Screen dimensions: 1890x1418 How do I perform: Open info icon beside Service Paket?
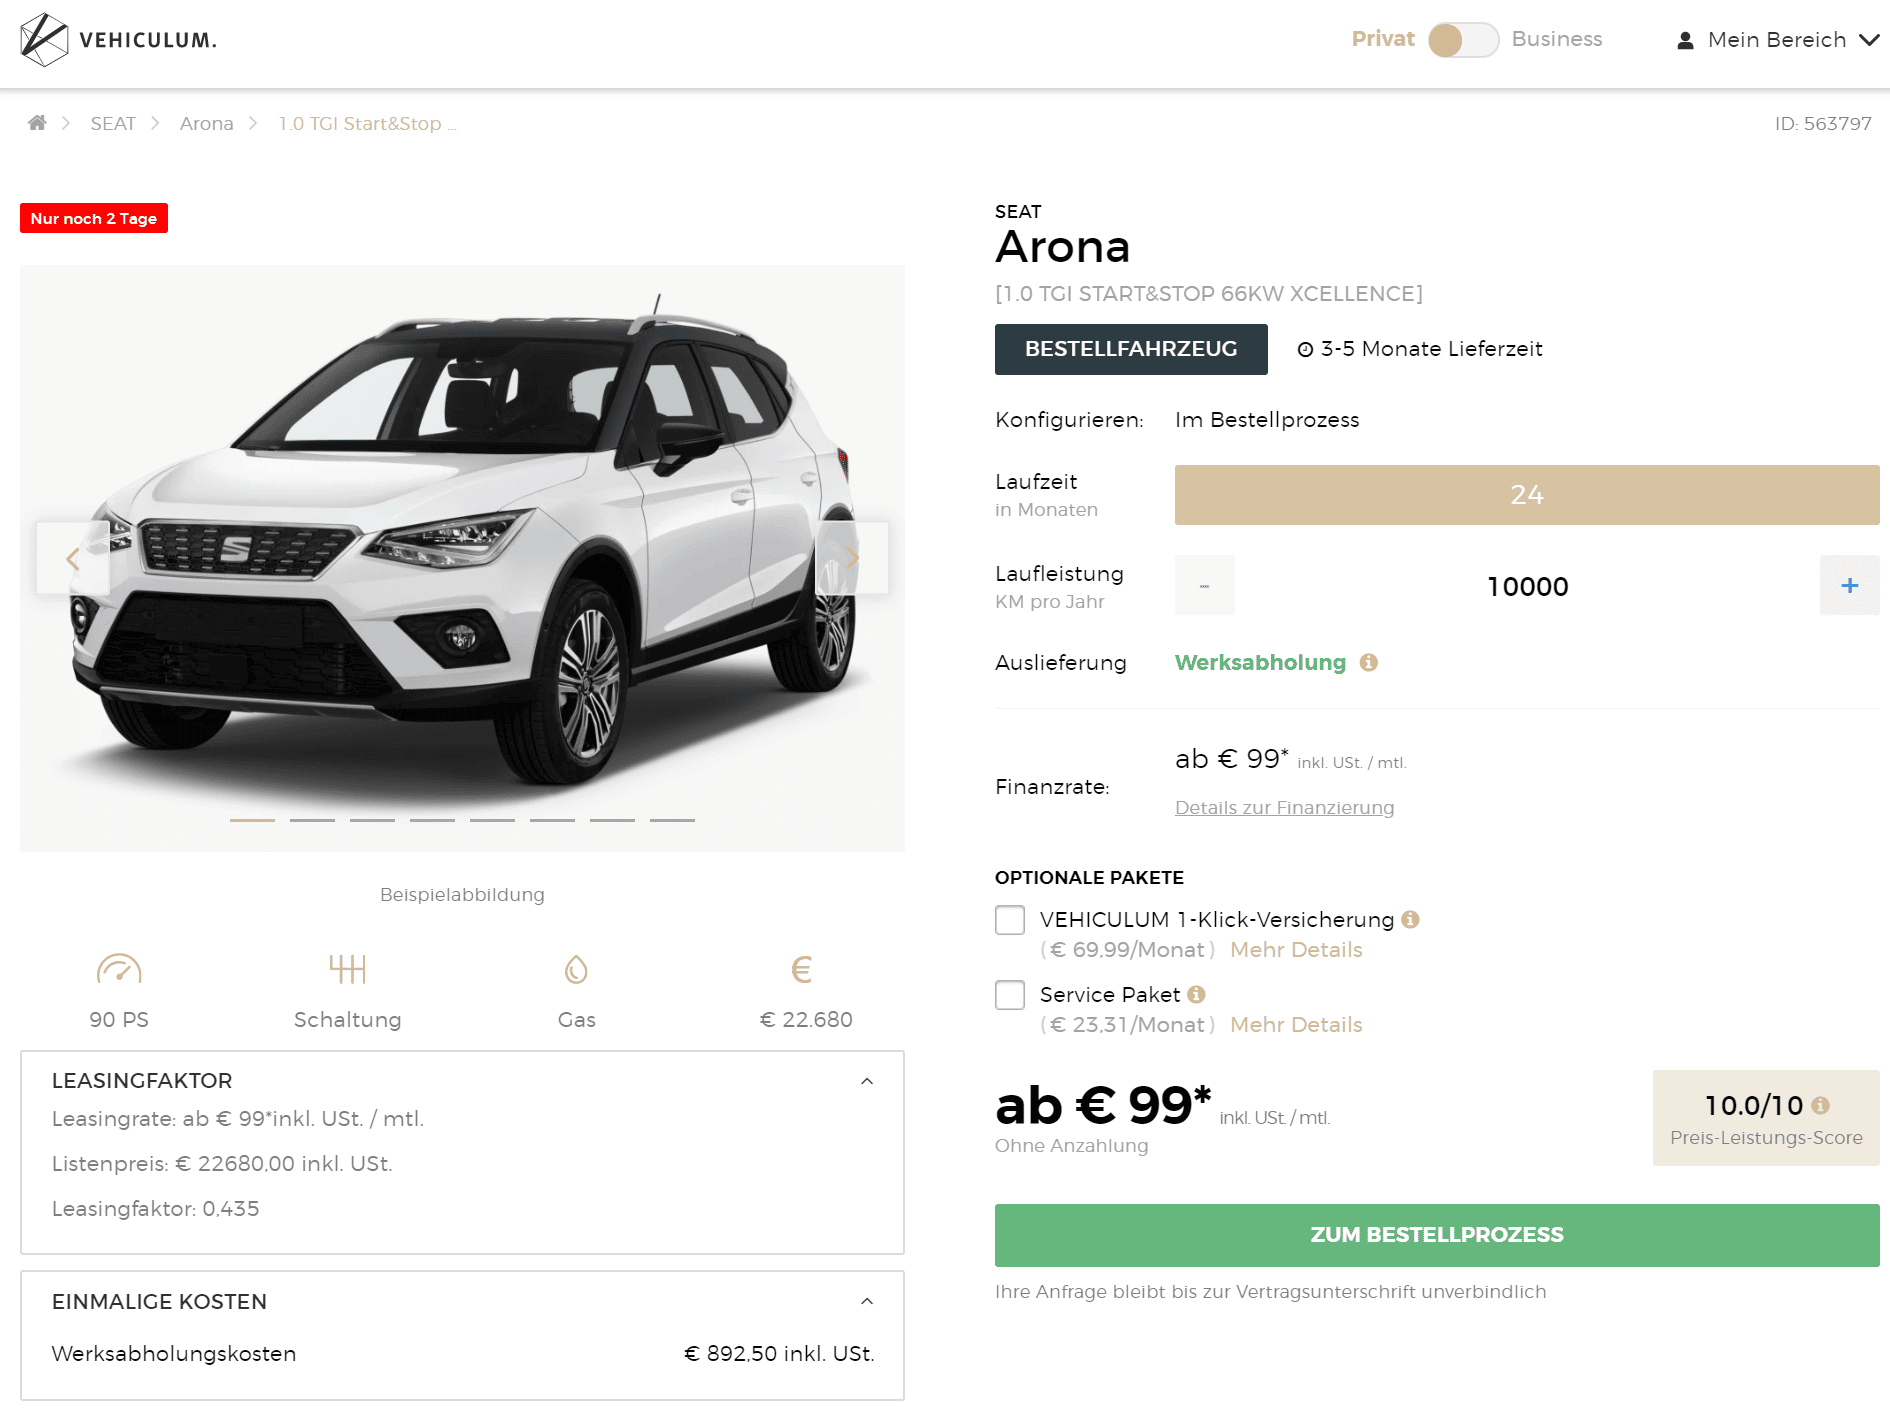coord(1196,994)
